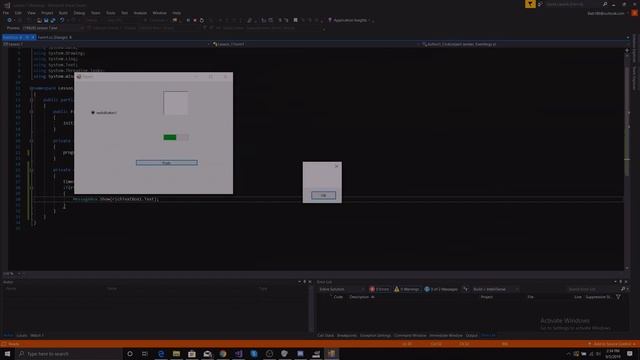This screenshot has height=360, width=640.
Task: Open the File menu
Action: tap(6, 13)
